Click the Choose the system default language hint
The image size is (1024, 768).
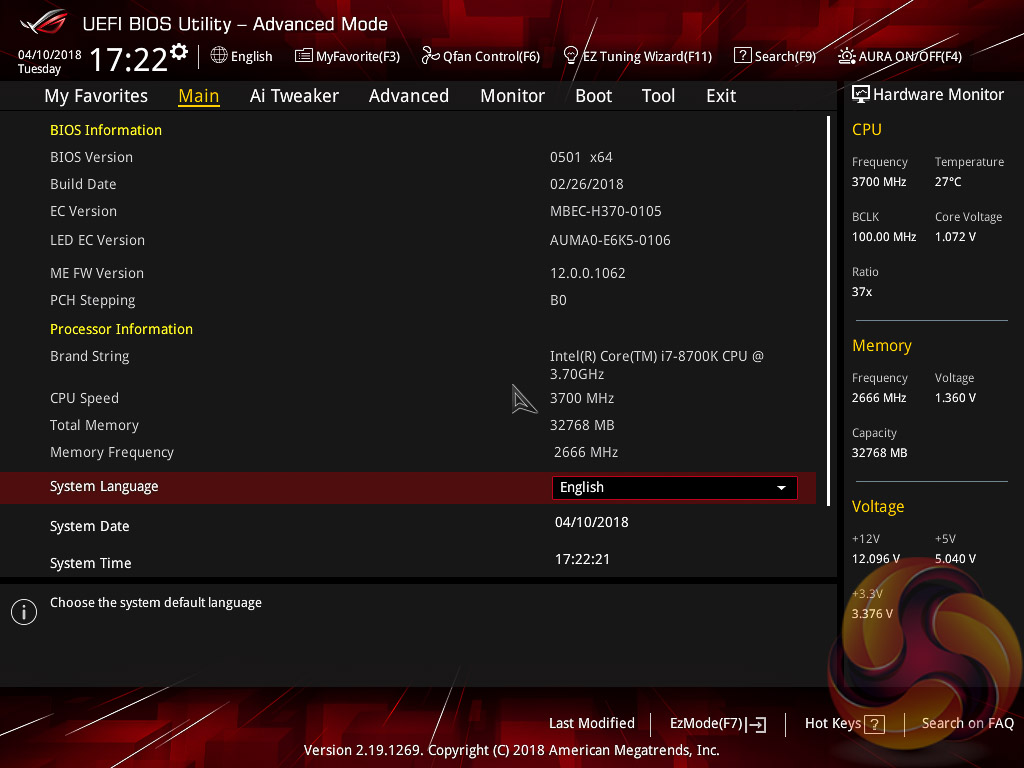[x=156, y=603]
